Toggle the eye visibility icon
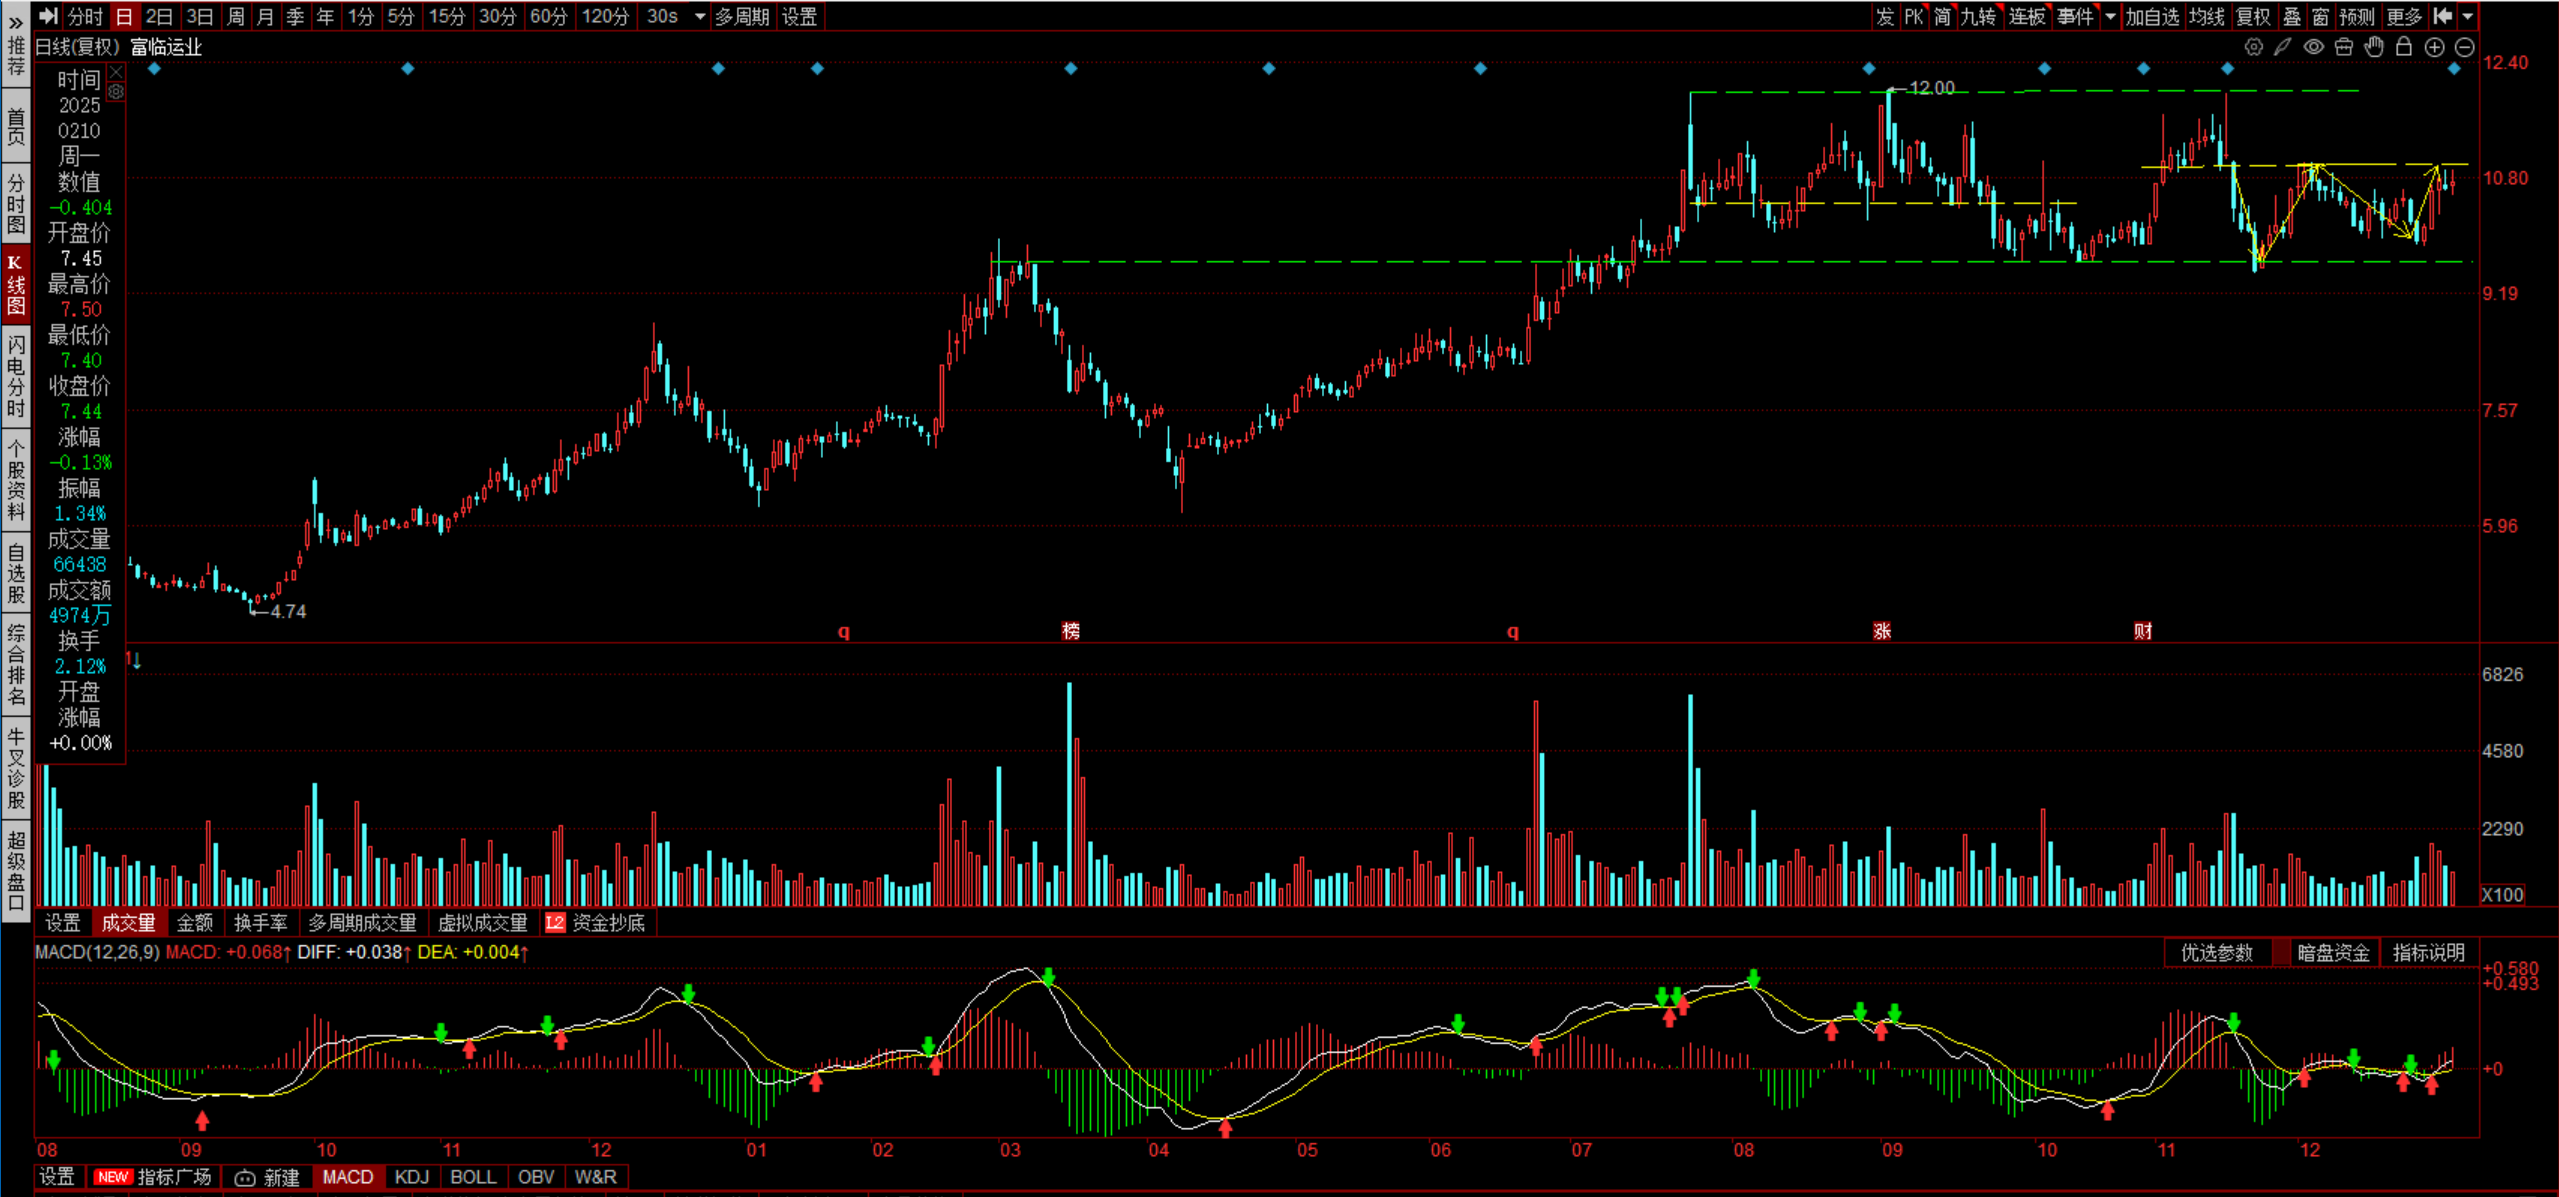2559x1197 pixels. 2314,47
